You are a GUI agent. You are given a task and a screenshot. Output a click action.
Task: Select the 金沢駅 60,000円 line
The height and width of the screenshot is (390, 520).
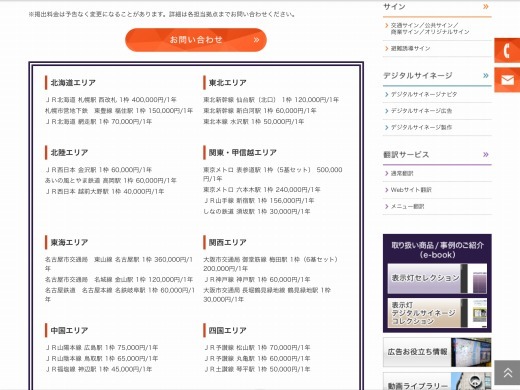click(x=99, y=170)
